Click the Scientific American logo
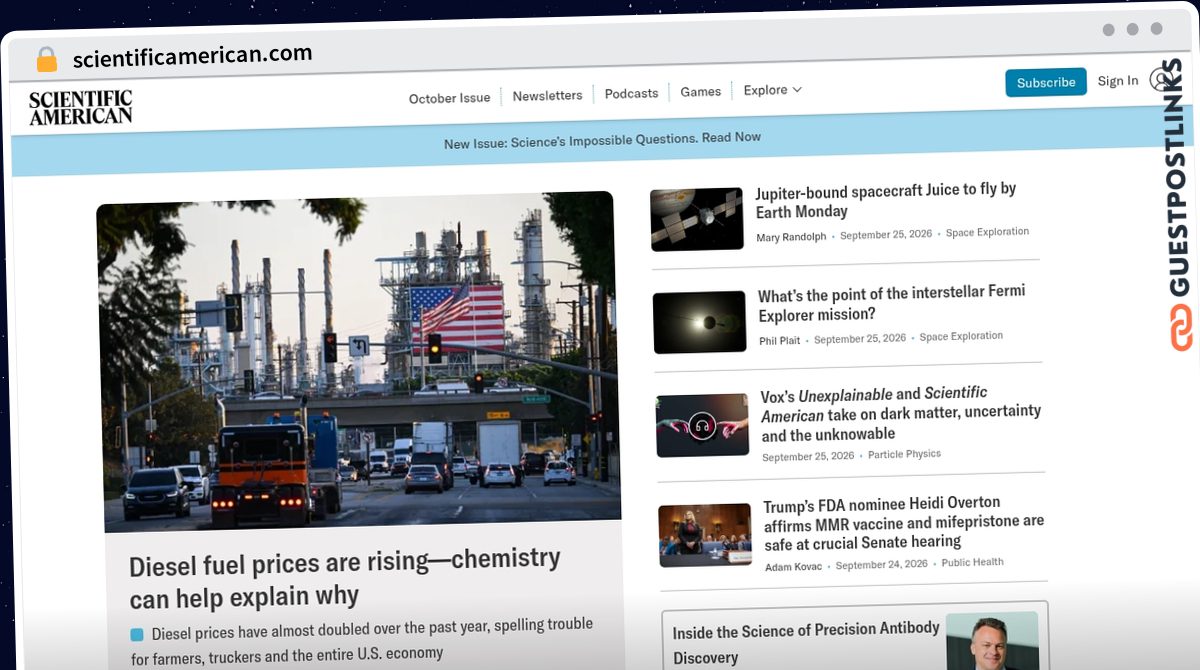 coord(81,107)
